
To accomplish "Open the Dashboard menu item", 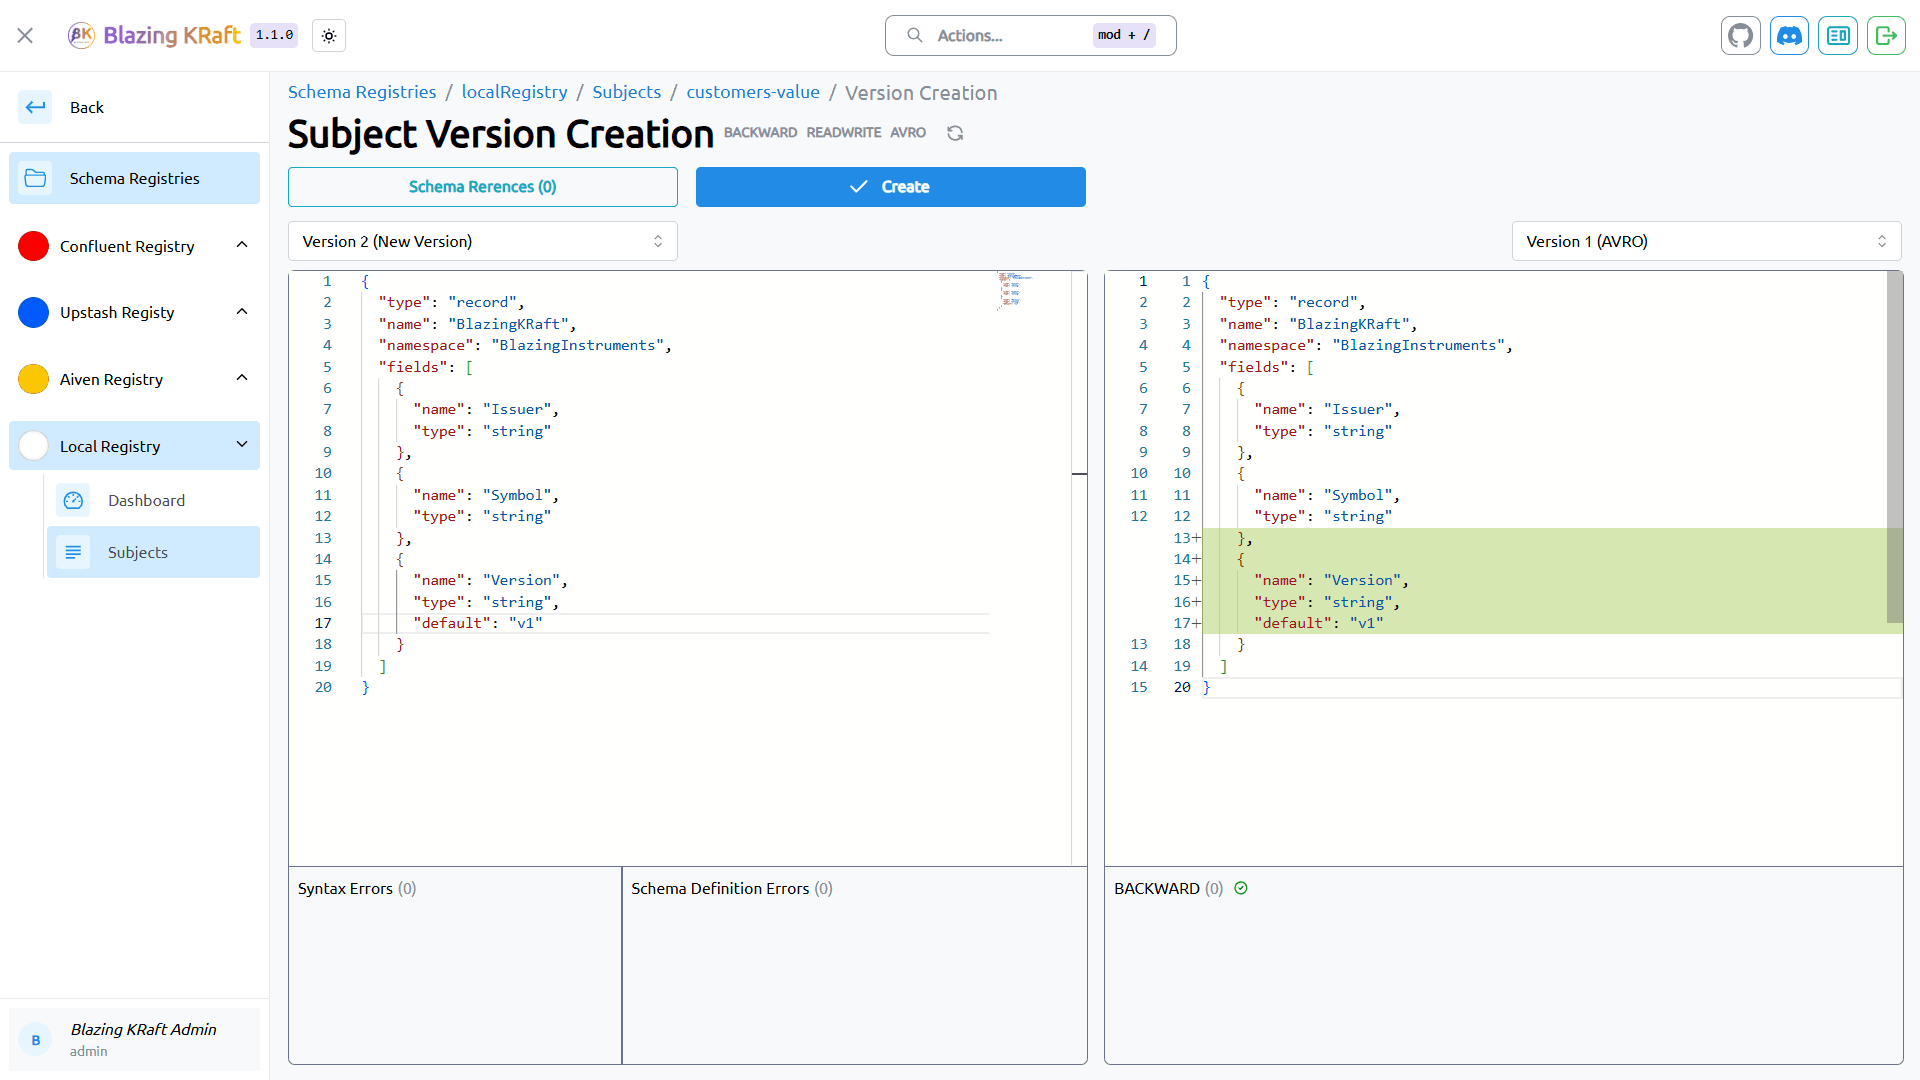I will [153, 500].
